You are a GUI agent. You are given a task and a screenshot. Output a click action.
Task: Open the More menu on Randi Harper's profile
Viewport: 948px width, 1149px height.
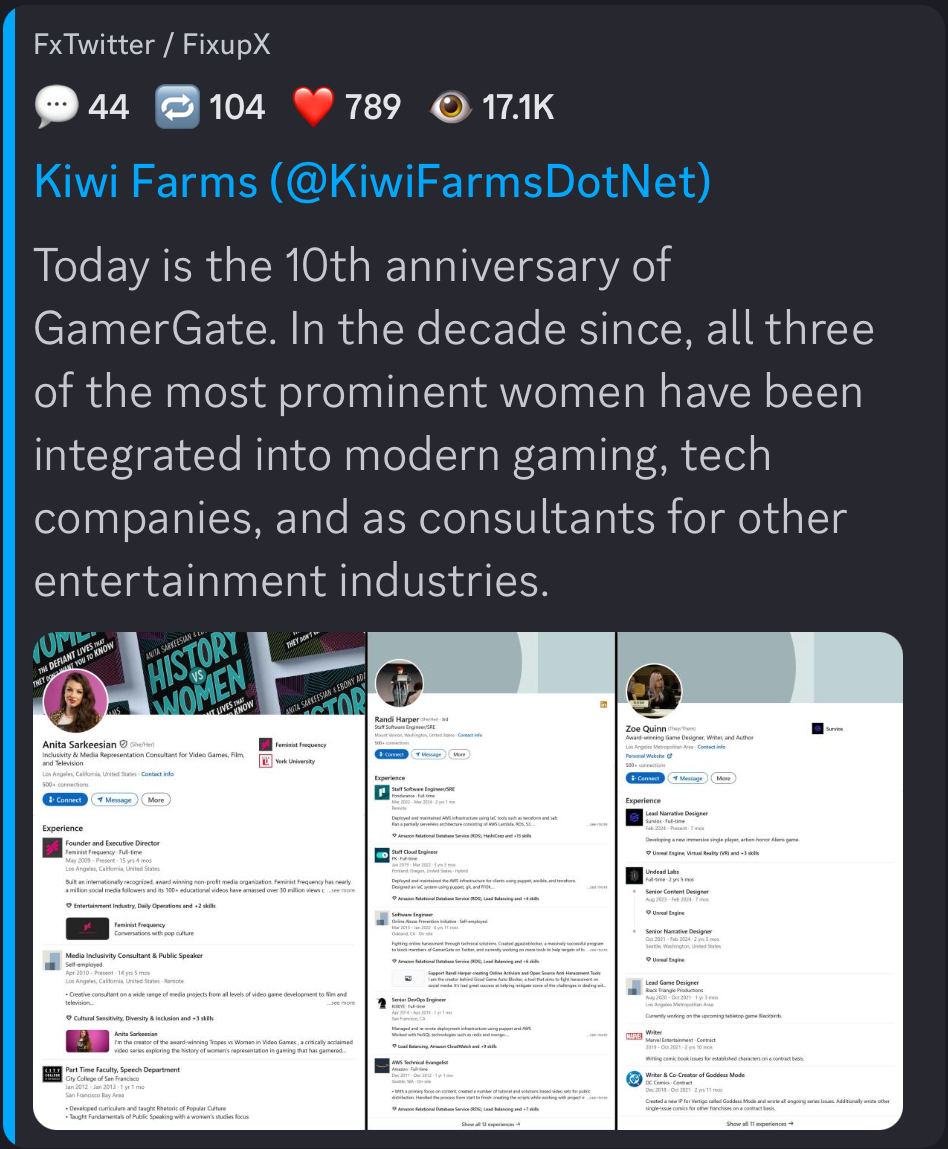pos(459,754)
